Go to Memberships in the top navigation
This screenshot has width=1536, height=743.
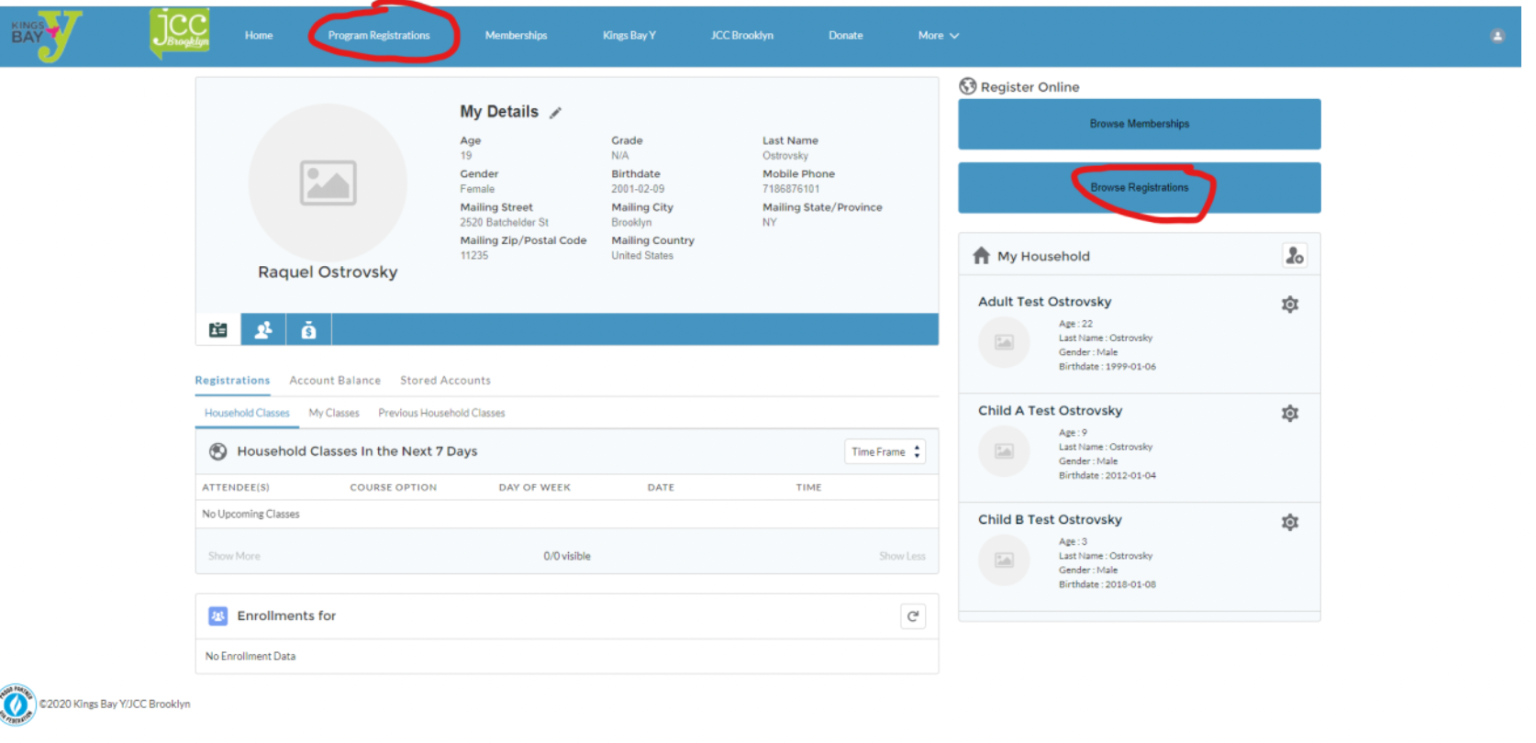point(516,35)
